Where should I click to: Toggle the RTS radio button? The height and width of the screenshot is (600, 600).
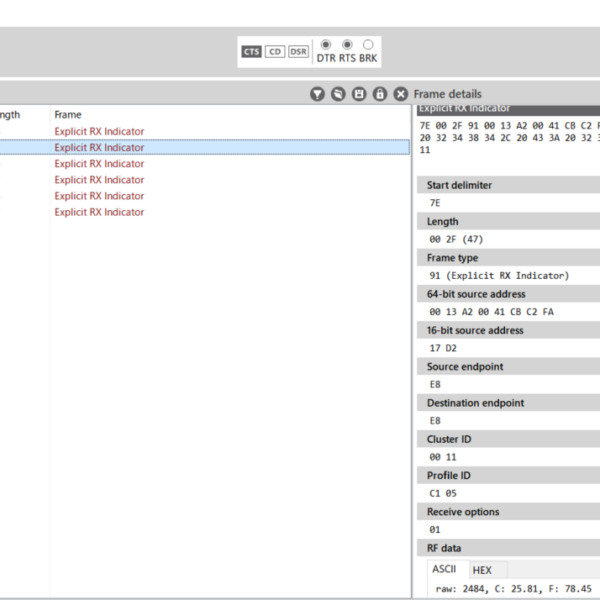pos(347,45)
